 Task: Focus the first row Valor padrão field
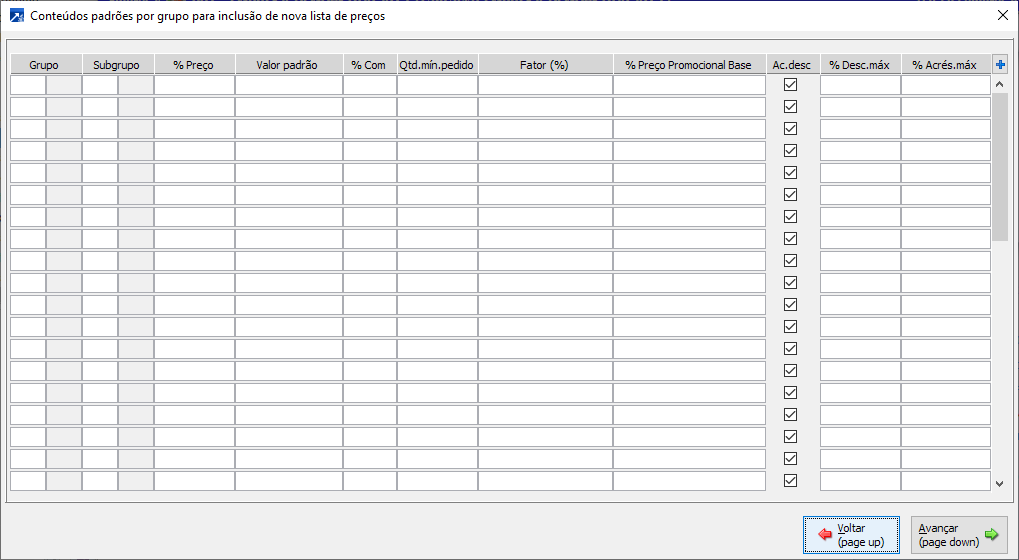[289, 85]
